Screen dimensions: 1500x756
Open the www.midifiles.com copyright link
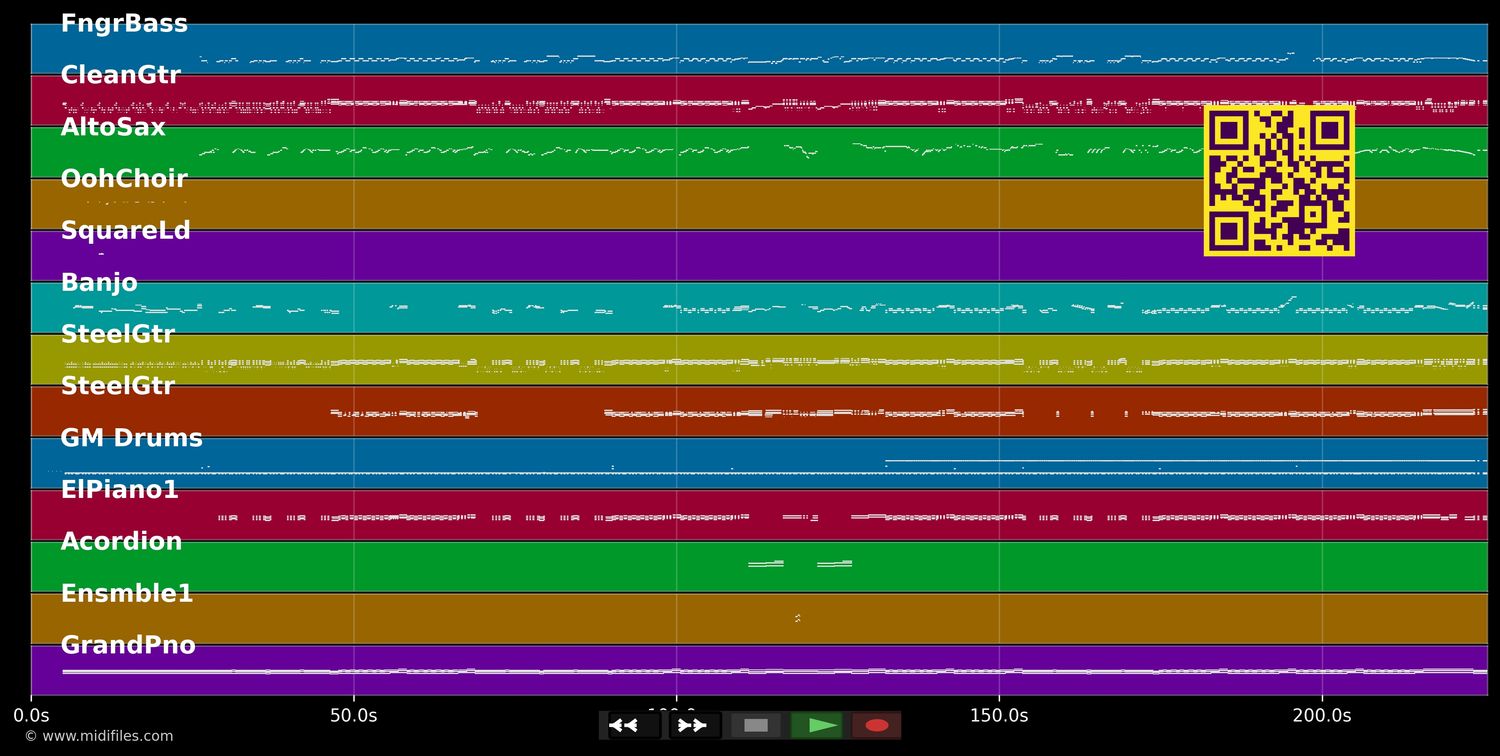click(97, 736)
